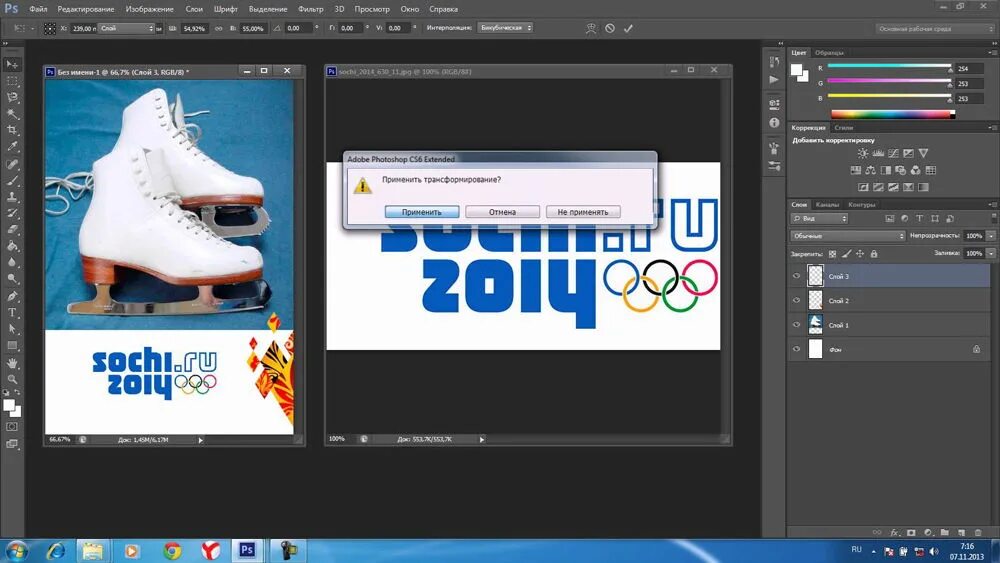Screen dimensions: 1000x563
Task: Select the Pen tool
Action: click(x=12, y=296)
